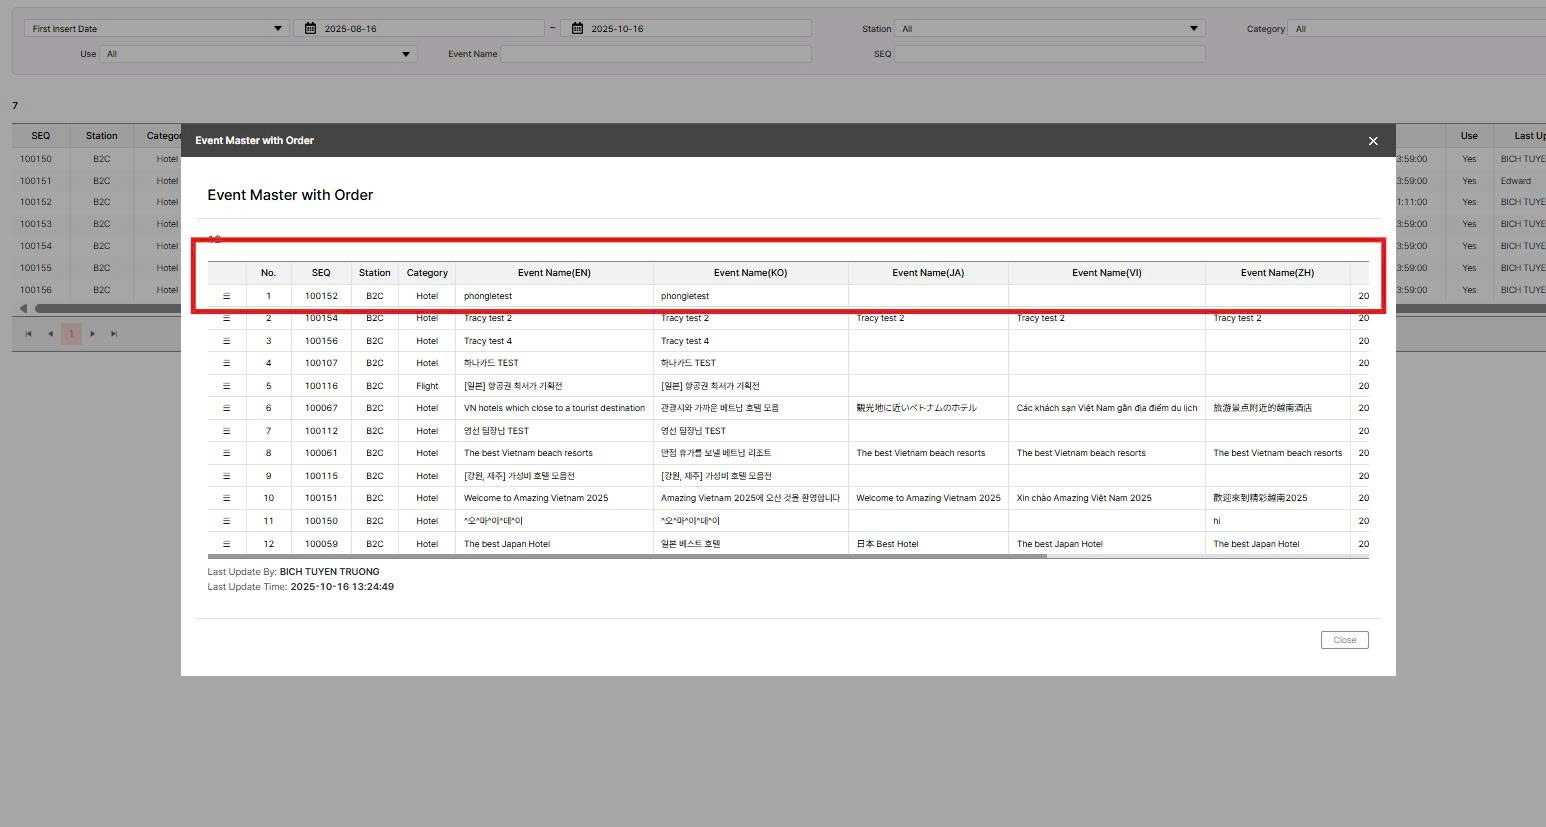Screen dimensions: 1546x827
Task: Open calendar icon for start date 2025-08-16
Action: point(311,29)
